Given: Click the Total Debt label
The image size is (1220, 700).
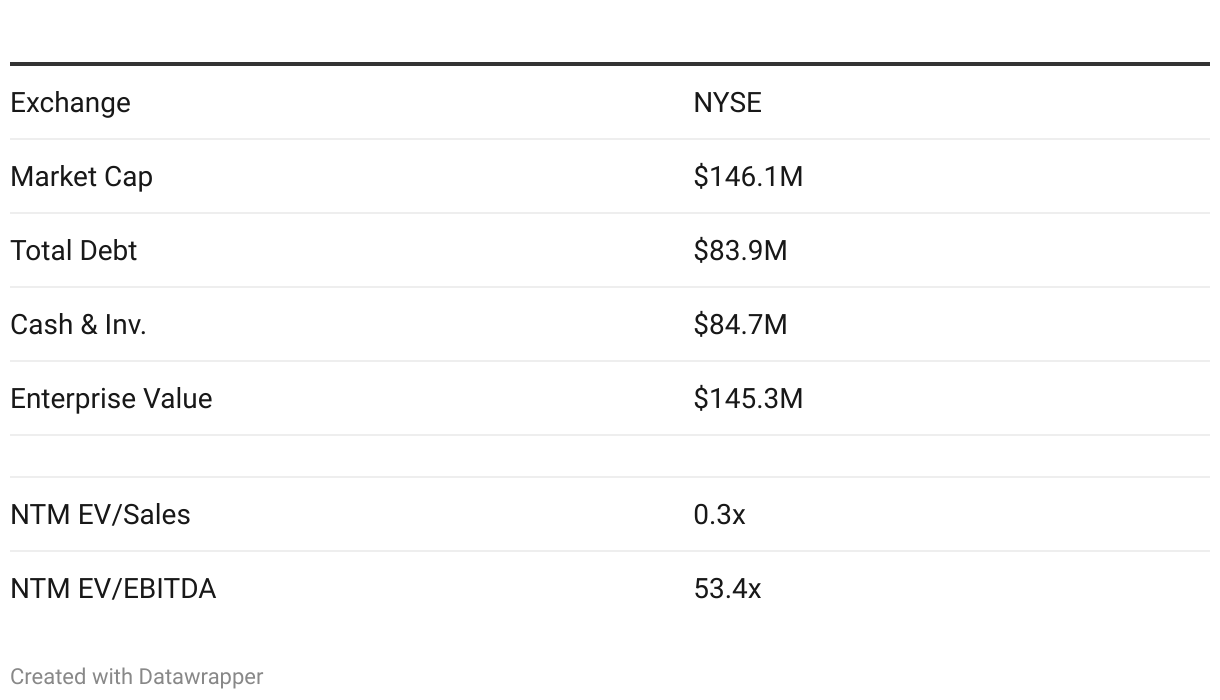Looking at the screenshot, I should point(73,251).
